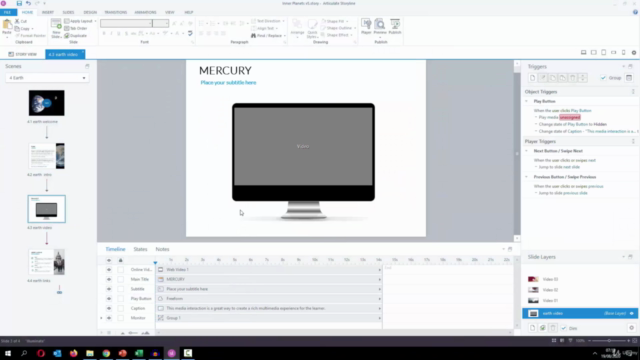This screenshot has height=360, width=640.
Task: Toggle Group checkbox in Triggers panel
Action: coord(603,78)
